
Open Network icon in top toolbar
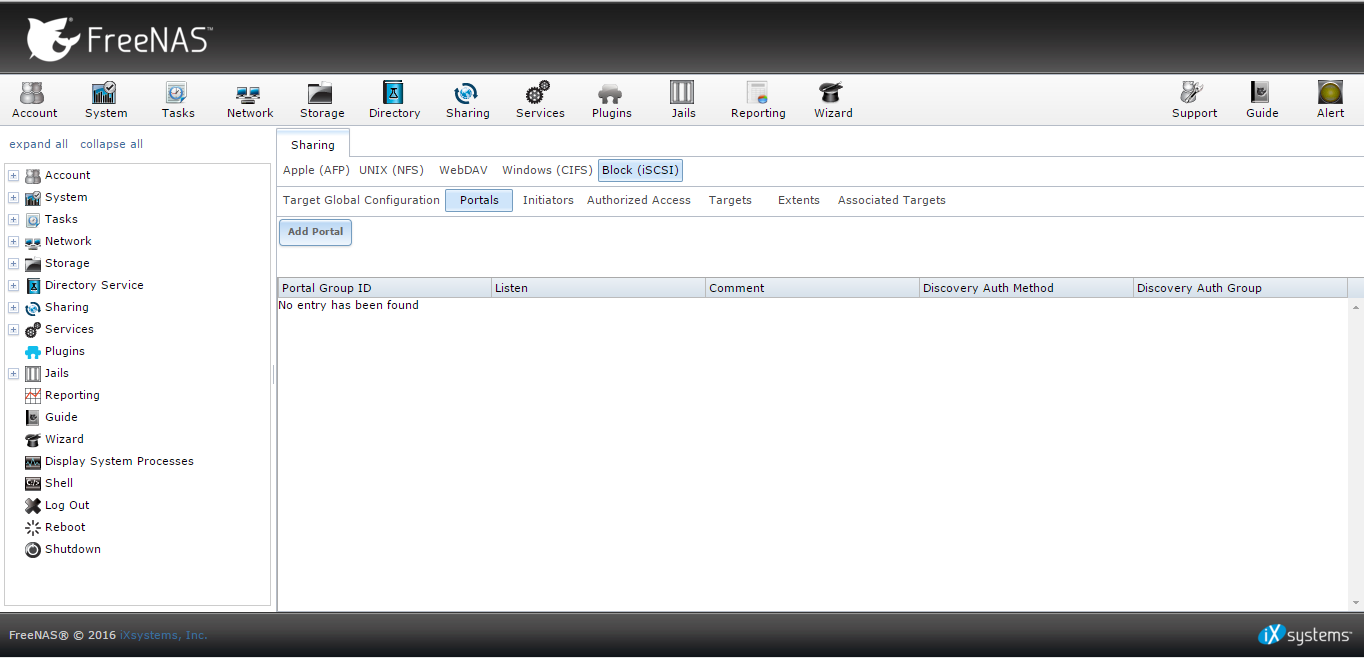pyautogui.click(x=250, y=100)
